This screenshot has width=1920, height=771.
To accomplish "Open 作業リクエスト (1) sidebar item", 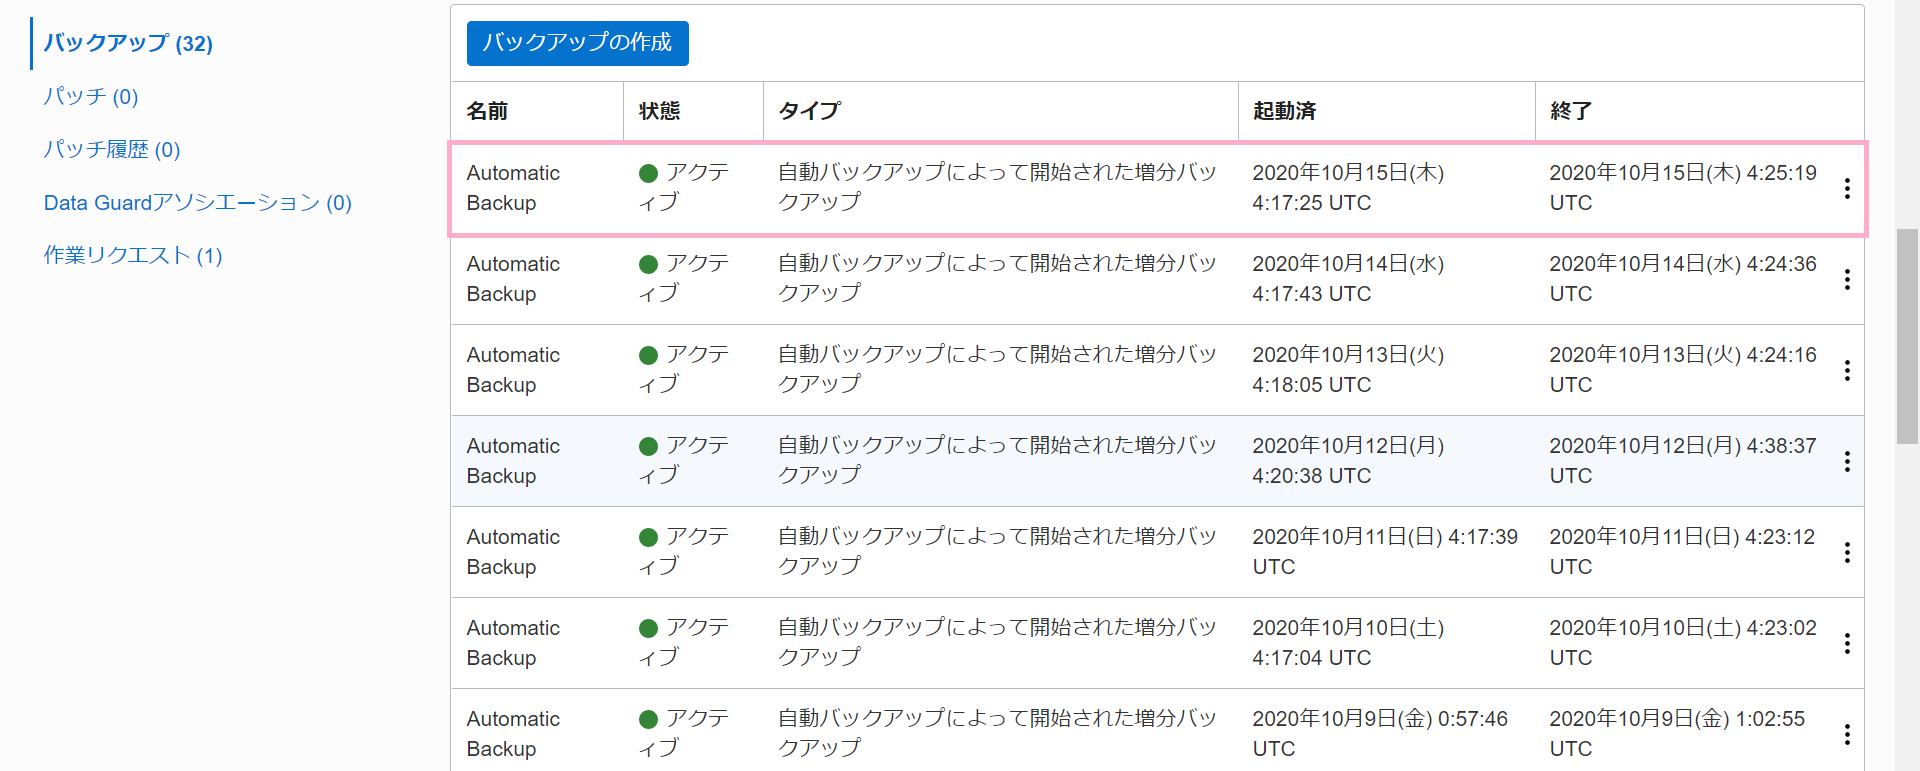I will point(133,255).
